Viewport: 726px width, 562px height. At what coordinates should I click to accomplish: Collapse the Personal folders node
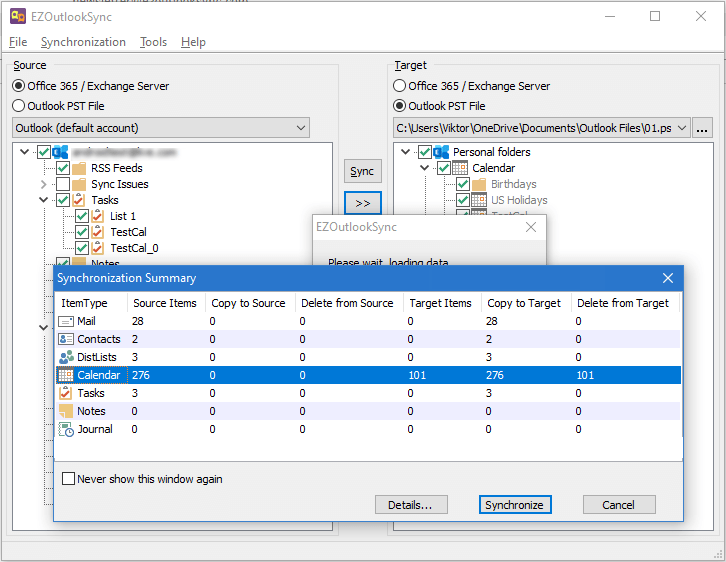(406, 151)
